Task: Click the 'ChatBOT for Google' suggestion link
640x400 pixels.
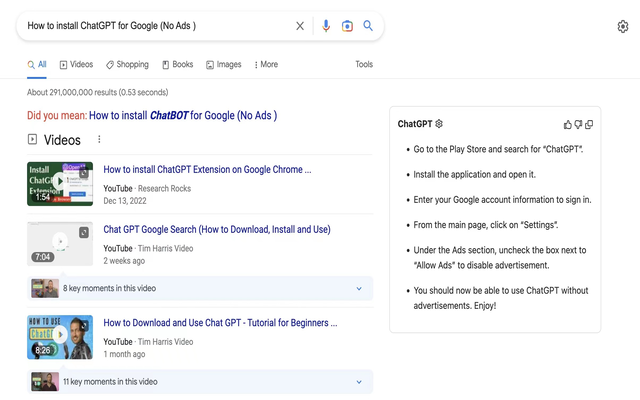Action: click(x=183, y=116)
